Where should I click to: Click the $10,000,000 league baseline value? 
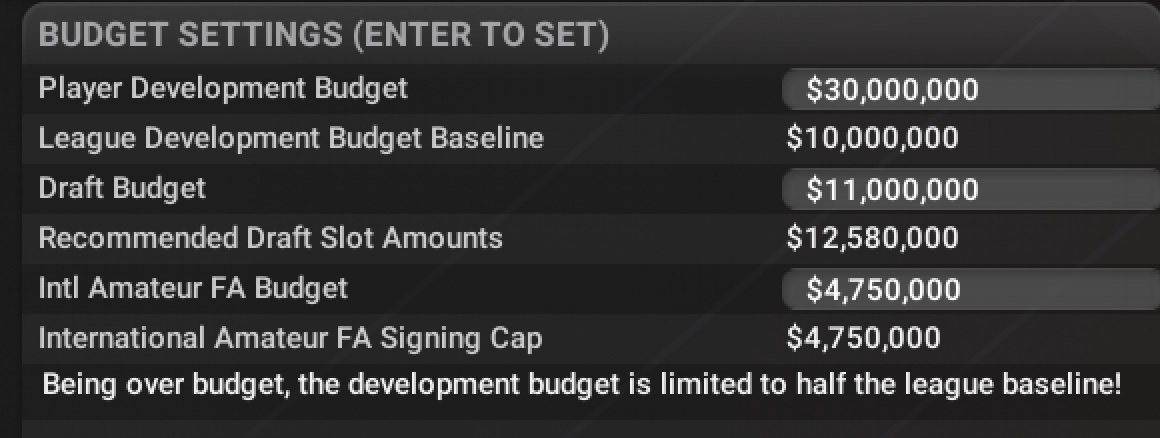pyautogui.click(x=872, y=138)
